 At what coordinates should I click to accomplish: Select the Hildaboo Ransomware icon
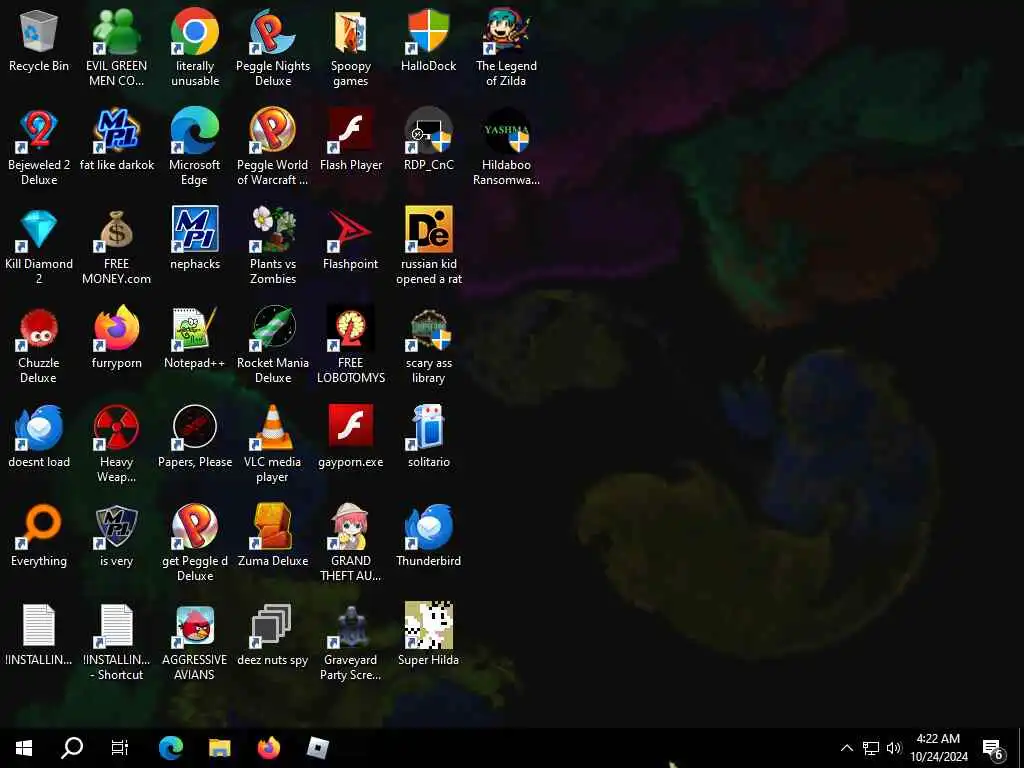506,147
